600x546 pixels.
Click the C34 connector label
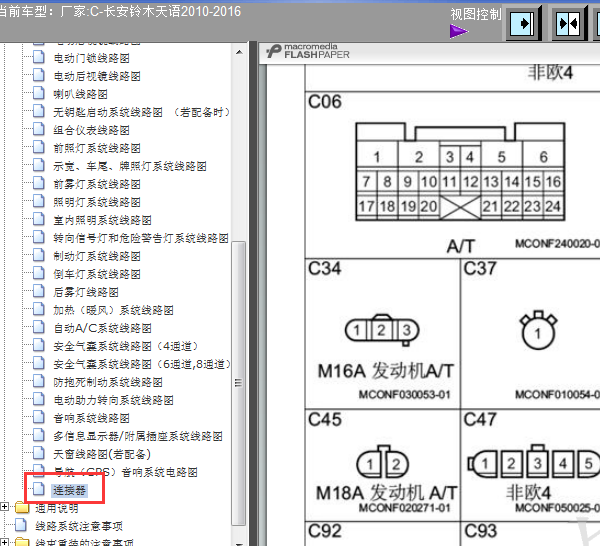[x=324, y=268]
